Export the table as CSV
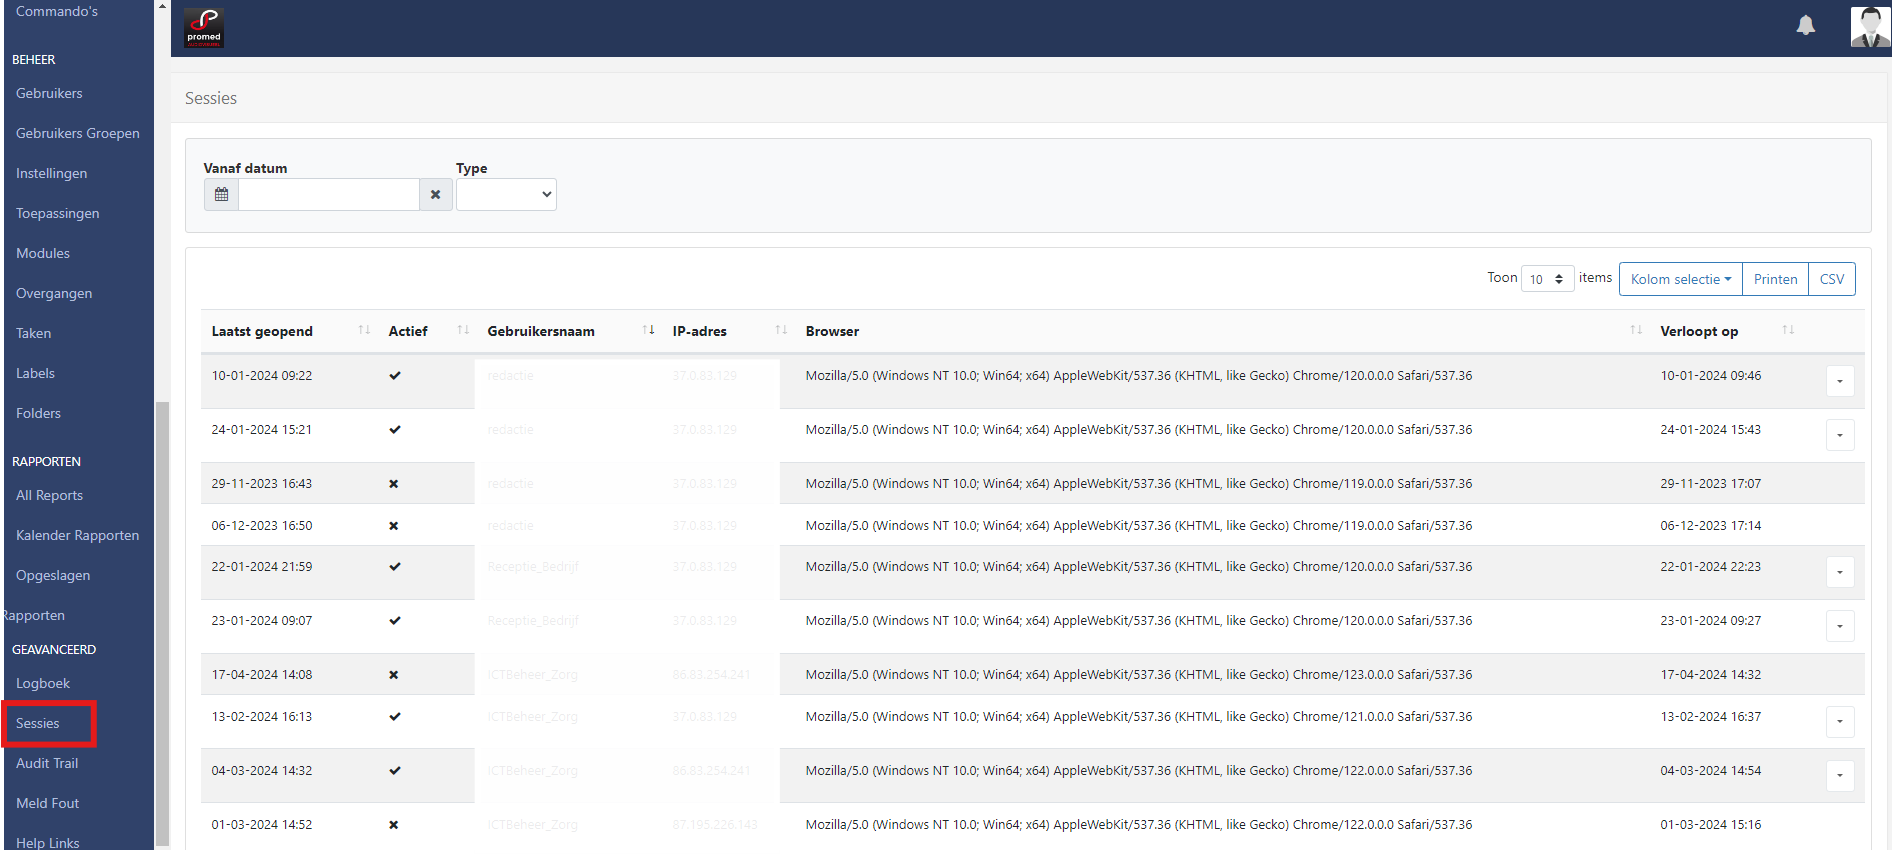Viewport: 1892px width, 854px height. 1831,279
